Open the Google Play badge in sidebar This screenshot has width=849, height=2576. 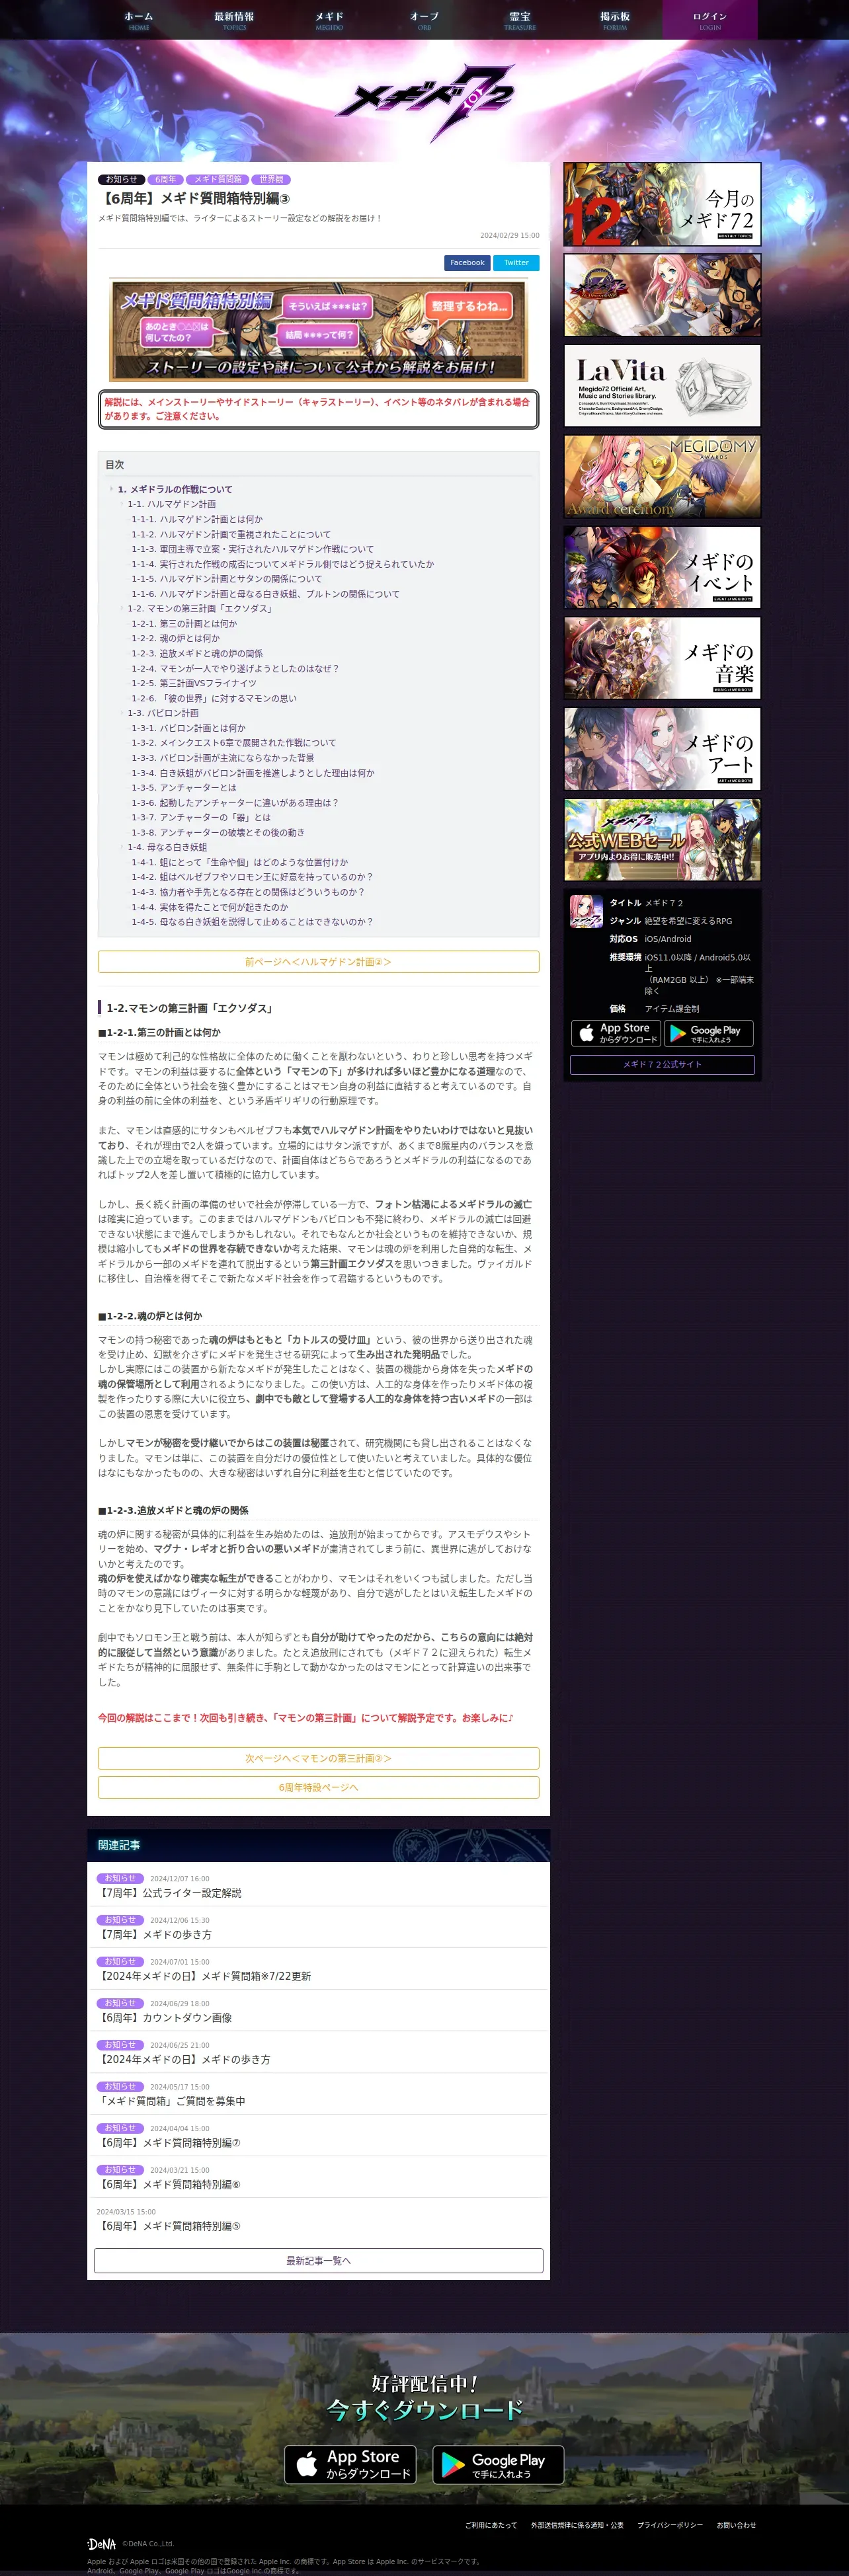pyautogui.click(x=708, y=1033)
